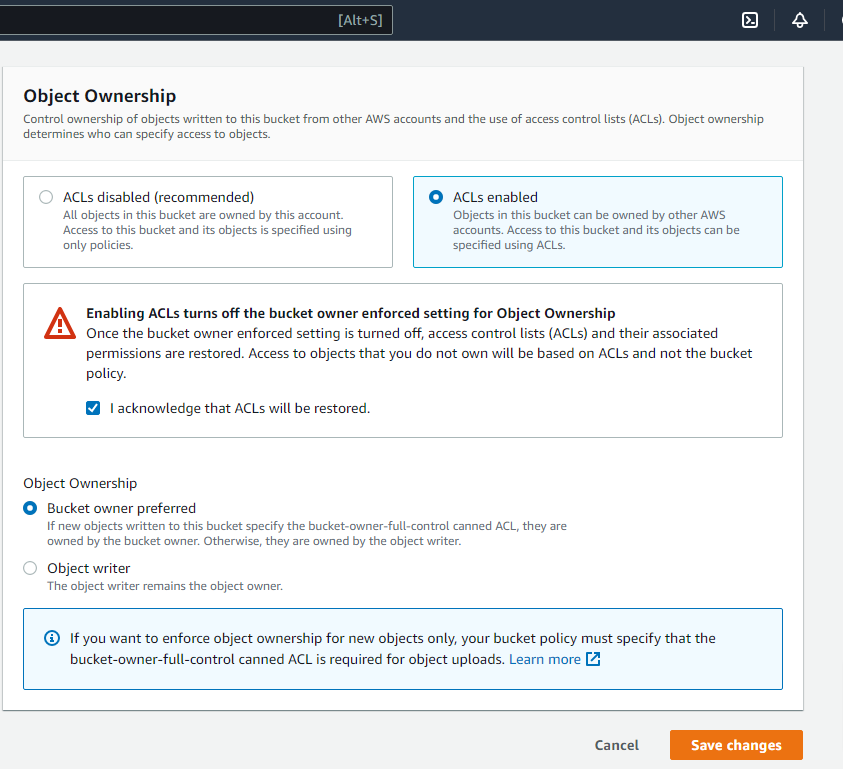843x769 pixels.
Task: Click the red warning triangle icon
Action: point(60,323)
